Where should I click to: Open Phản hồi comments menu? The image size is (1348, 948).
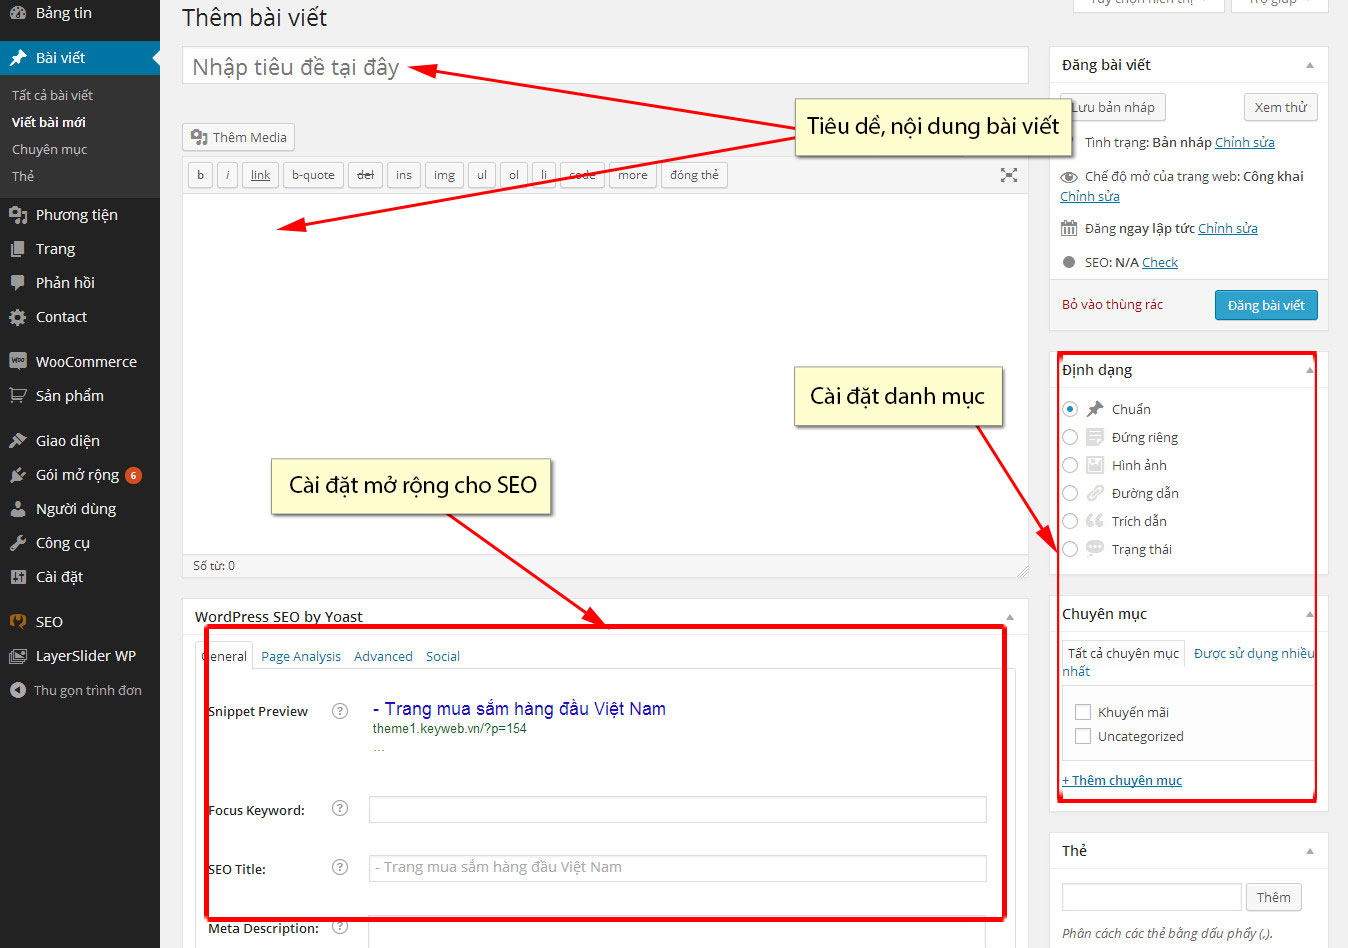(x=80, y=283)
